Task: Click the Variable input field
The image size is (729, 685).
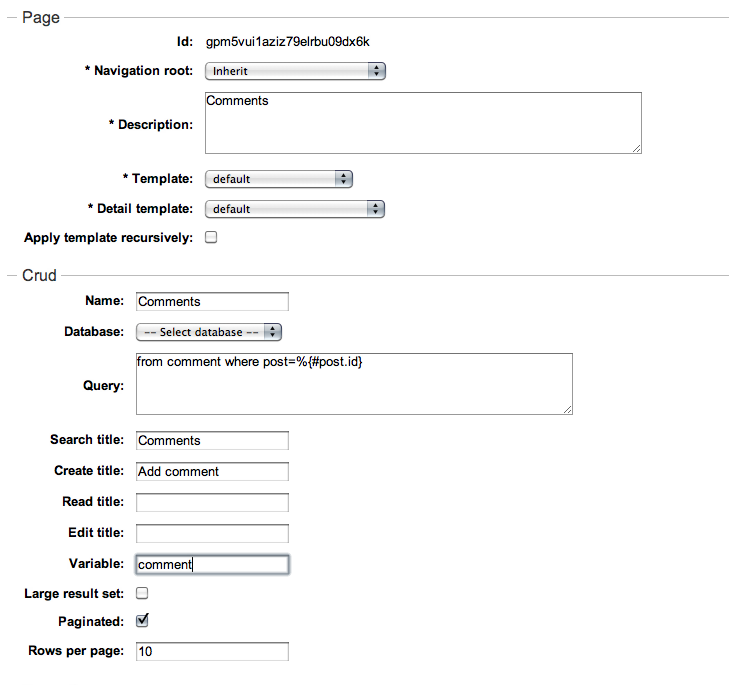Action: tap(212, 564)
